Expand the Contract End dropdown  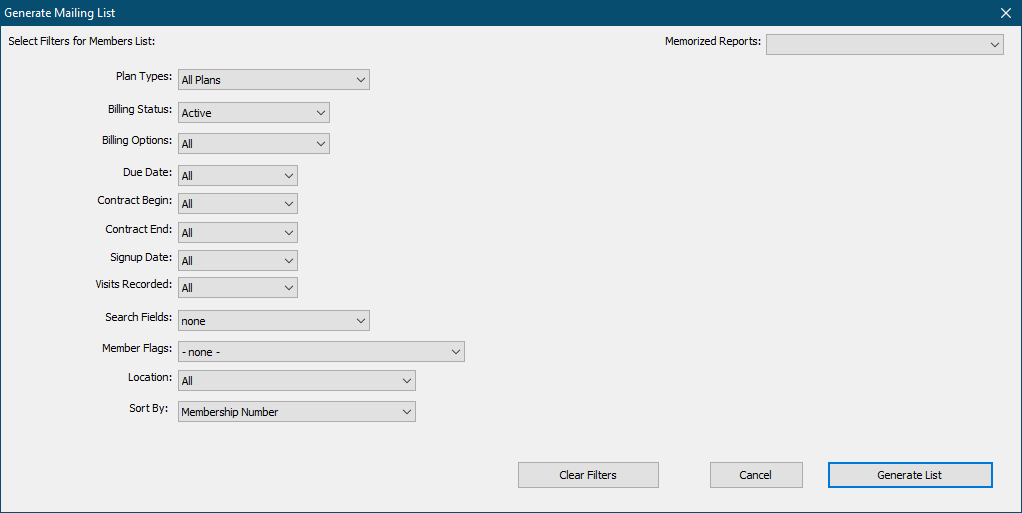[237, 233]
